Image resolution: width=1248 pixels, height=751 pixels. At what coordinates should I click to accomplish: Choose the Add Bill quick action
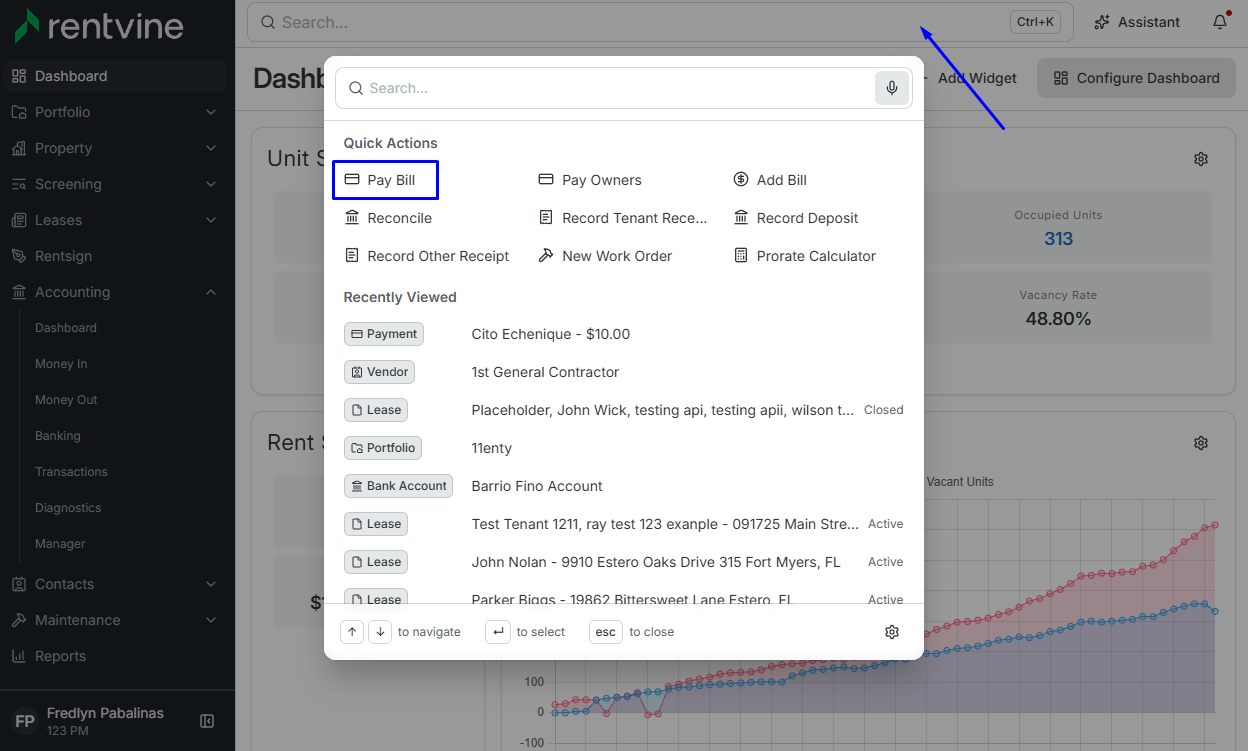[x=770, y=180]
